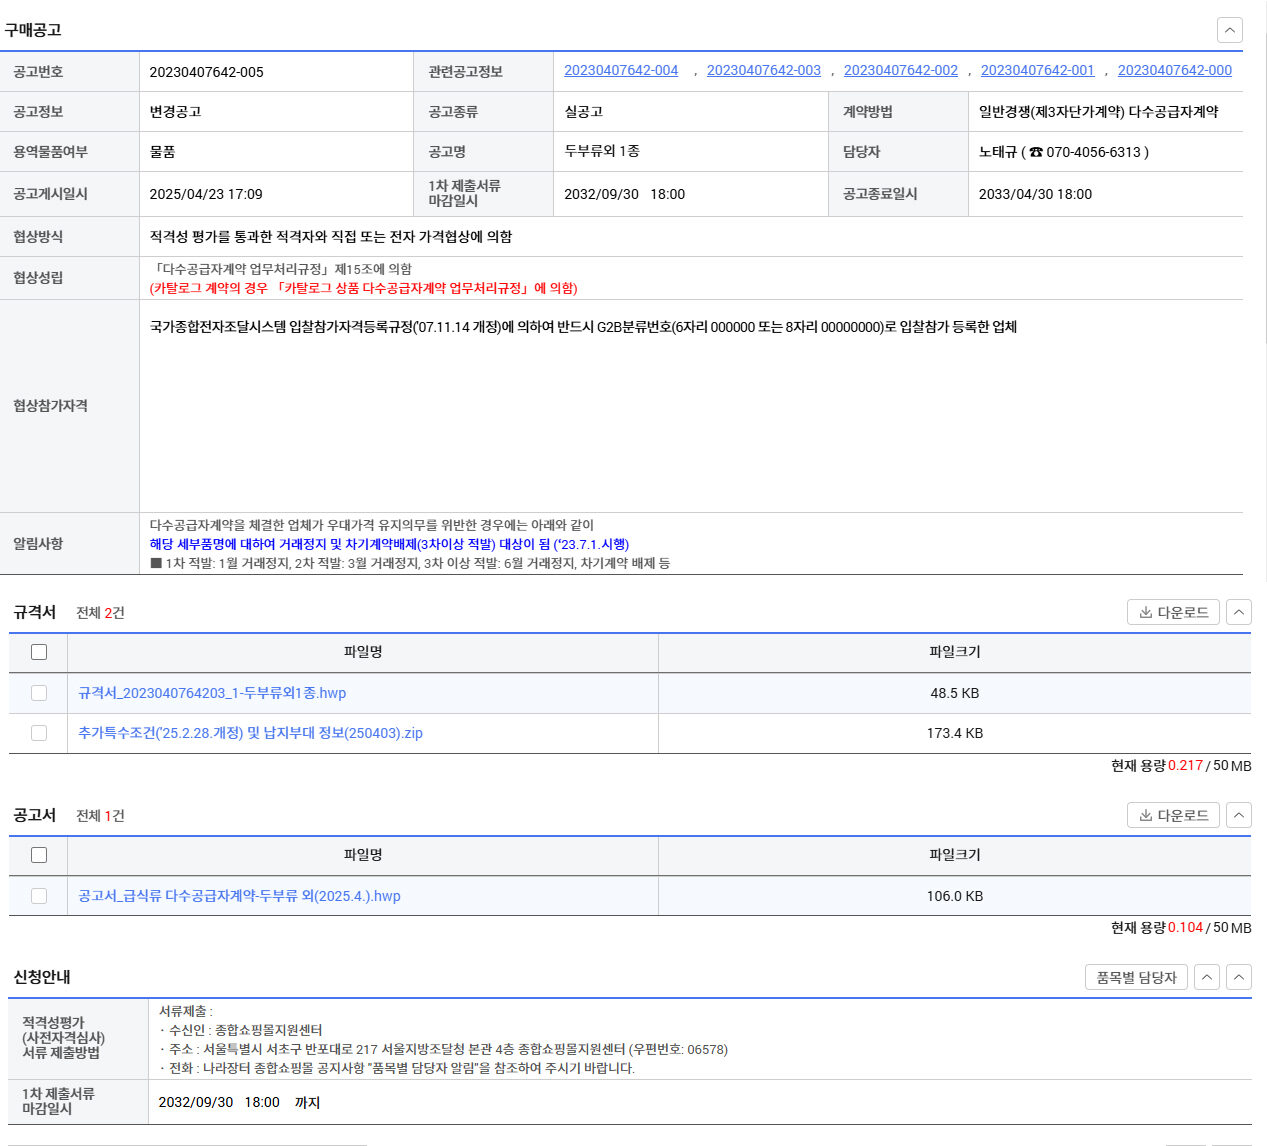
Task: Collapse the 규격서 file list section
Action: [1238, 612]
